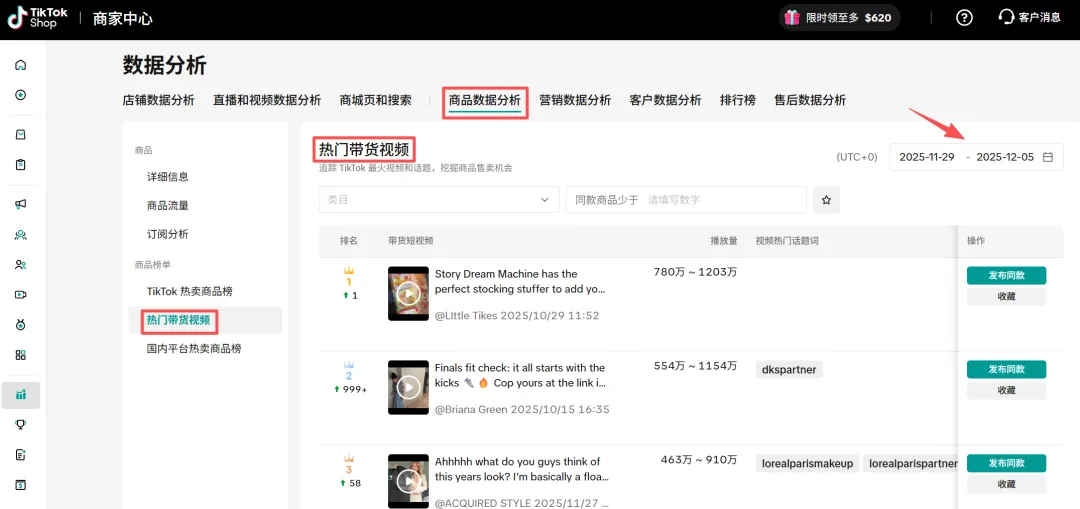1080x509 pixels.
Task: Open the video camera icon in sidebar
Action: (x=20, y=294)
